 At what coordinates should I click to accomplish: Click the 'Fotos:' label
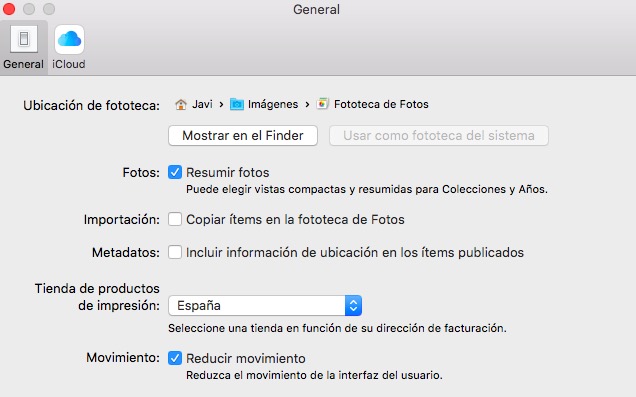pyautogui.click(x=141, y=173)
